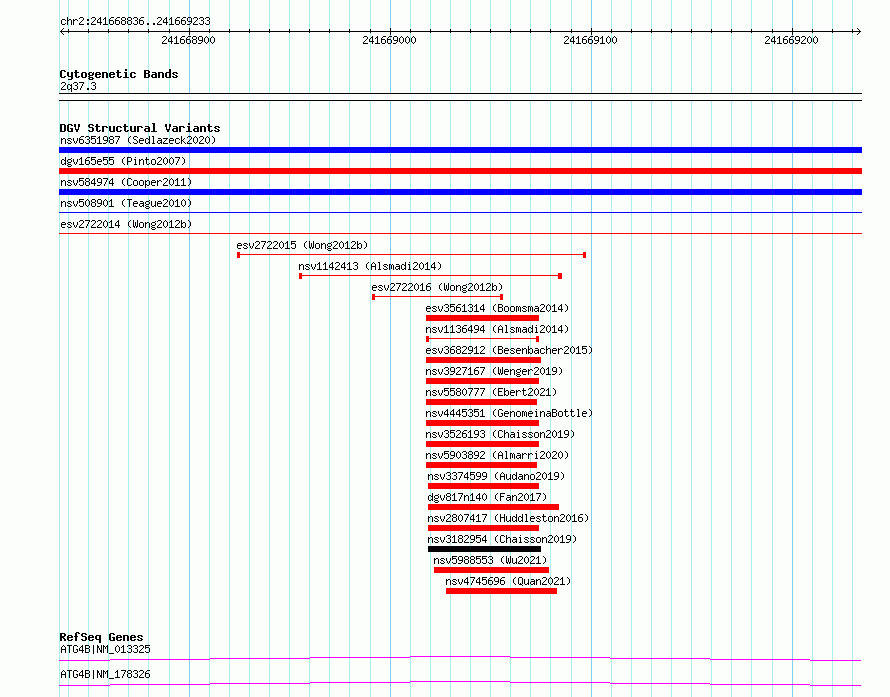The image size is (890, 697).
Task: Click the red bar under dgv817n140
Action: click(493, 507)
